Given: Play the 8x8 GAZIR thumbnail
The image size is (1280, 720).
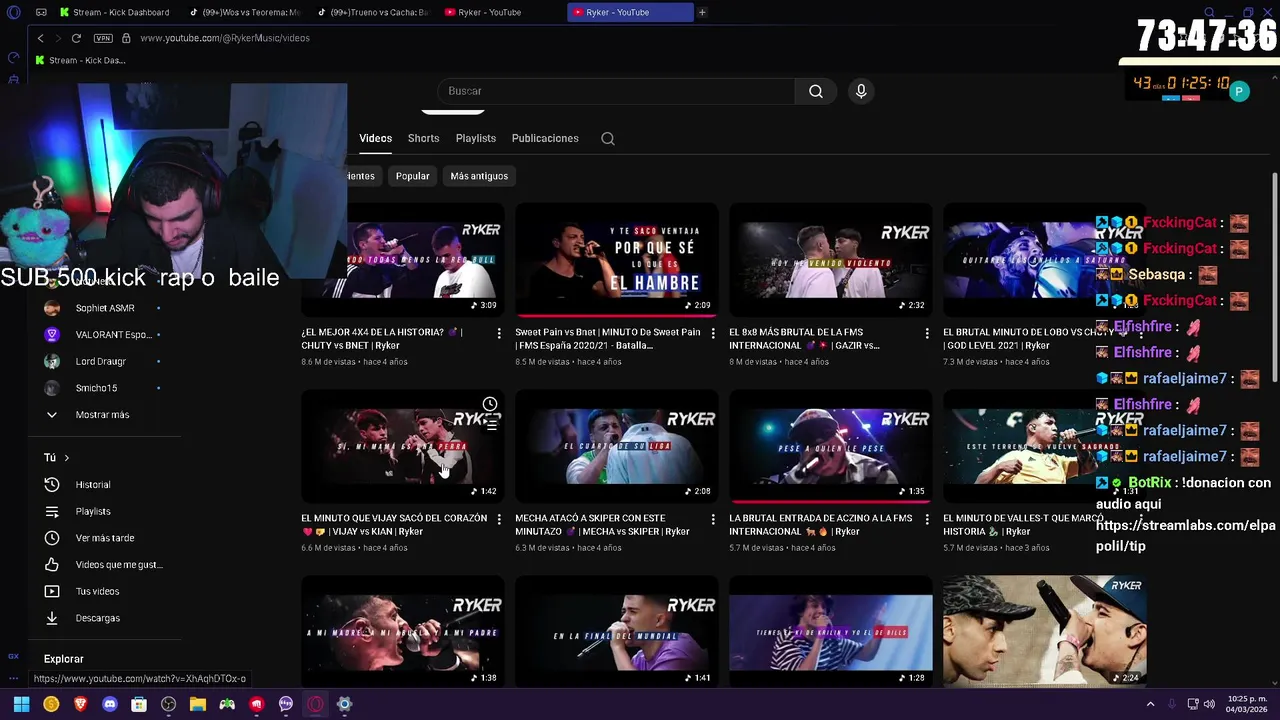Looking at the screenshot, I should [x=830, y=259].
